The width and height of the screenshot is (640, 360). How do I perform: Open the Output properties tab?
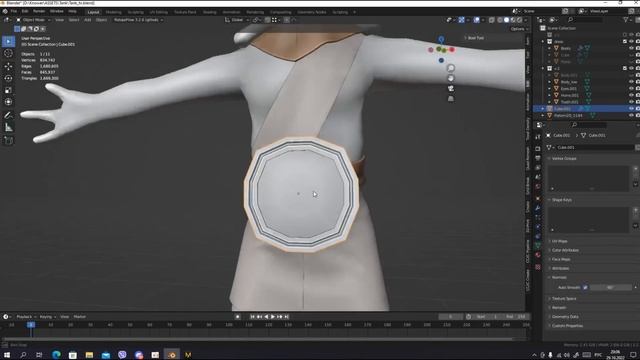tap(538, 158)
